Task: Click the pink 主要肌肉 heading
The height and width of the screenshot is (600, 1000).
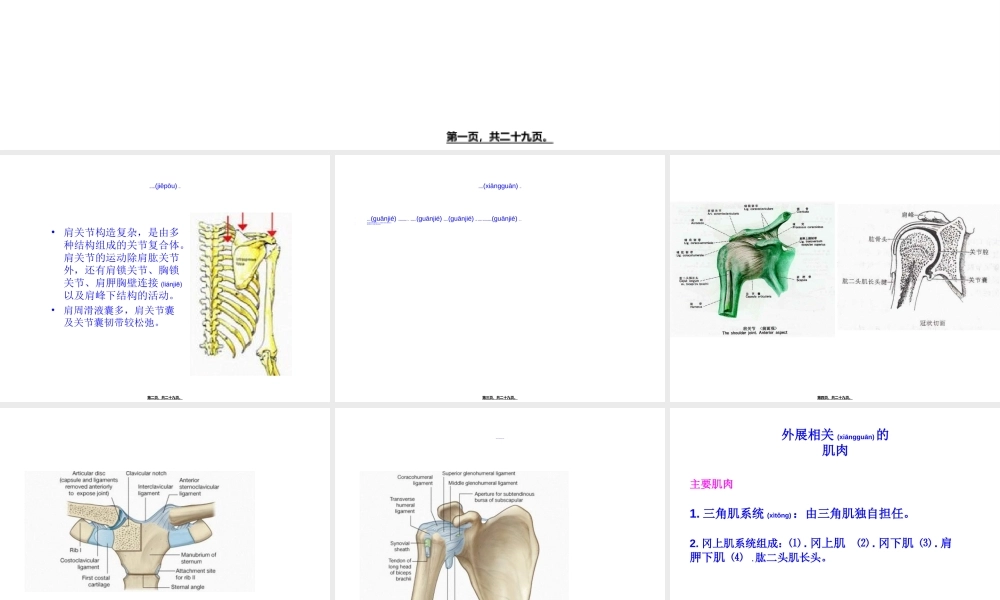Action: pos(711,484)
